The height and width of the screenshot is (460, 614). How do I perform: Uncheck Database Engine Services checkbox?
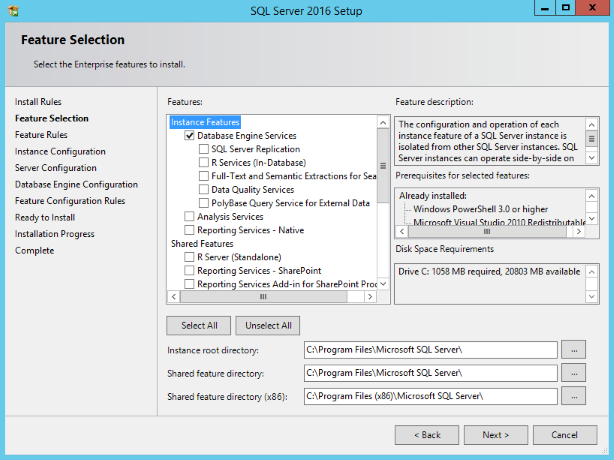189,135
